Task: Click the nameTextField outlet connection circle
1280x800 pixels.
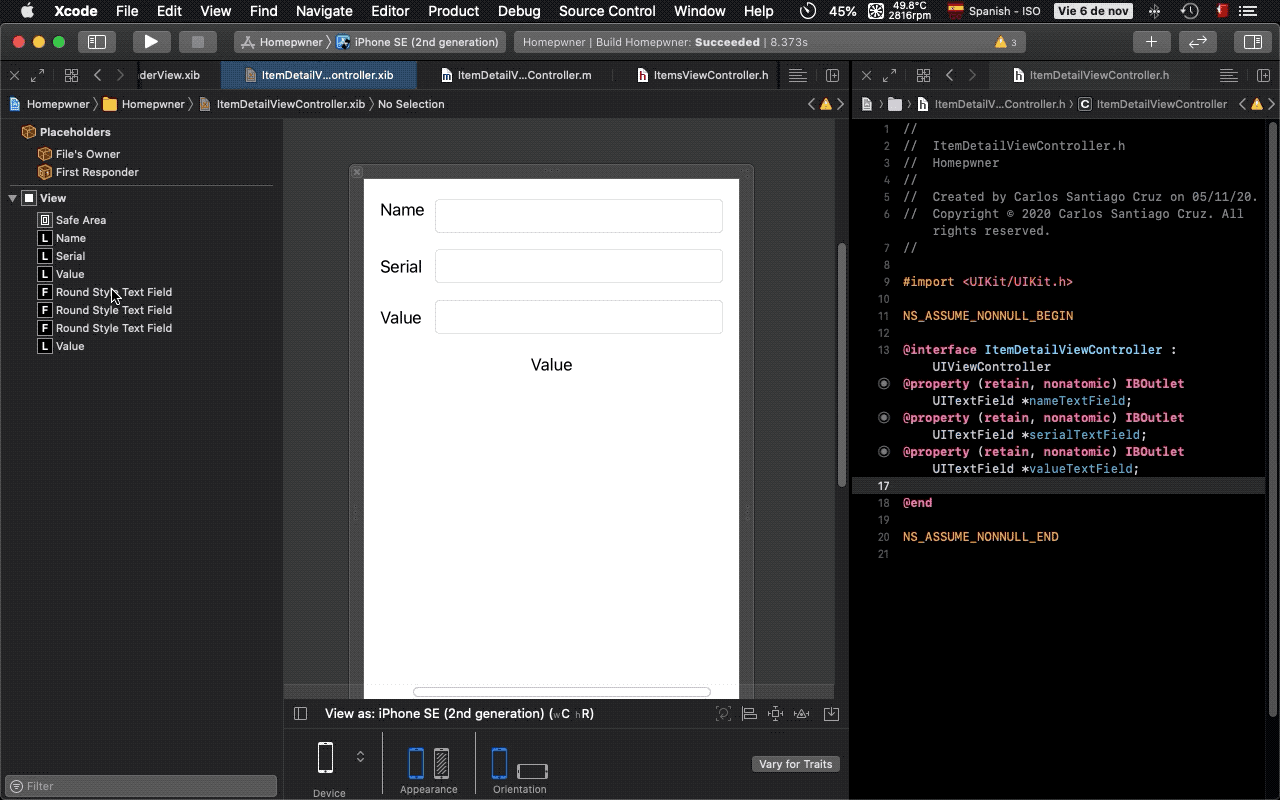Action: tap(884, 384)
